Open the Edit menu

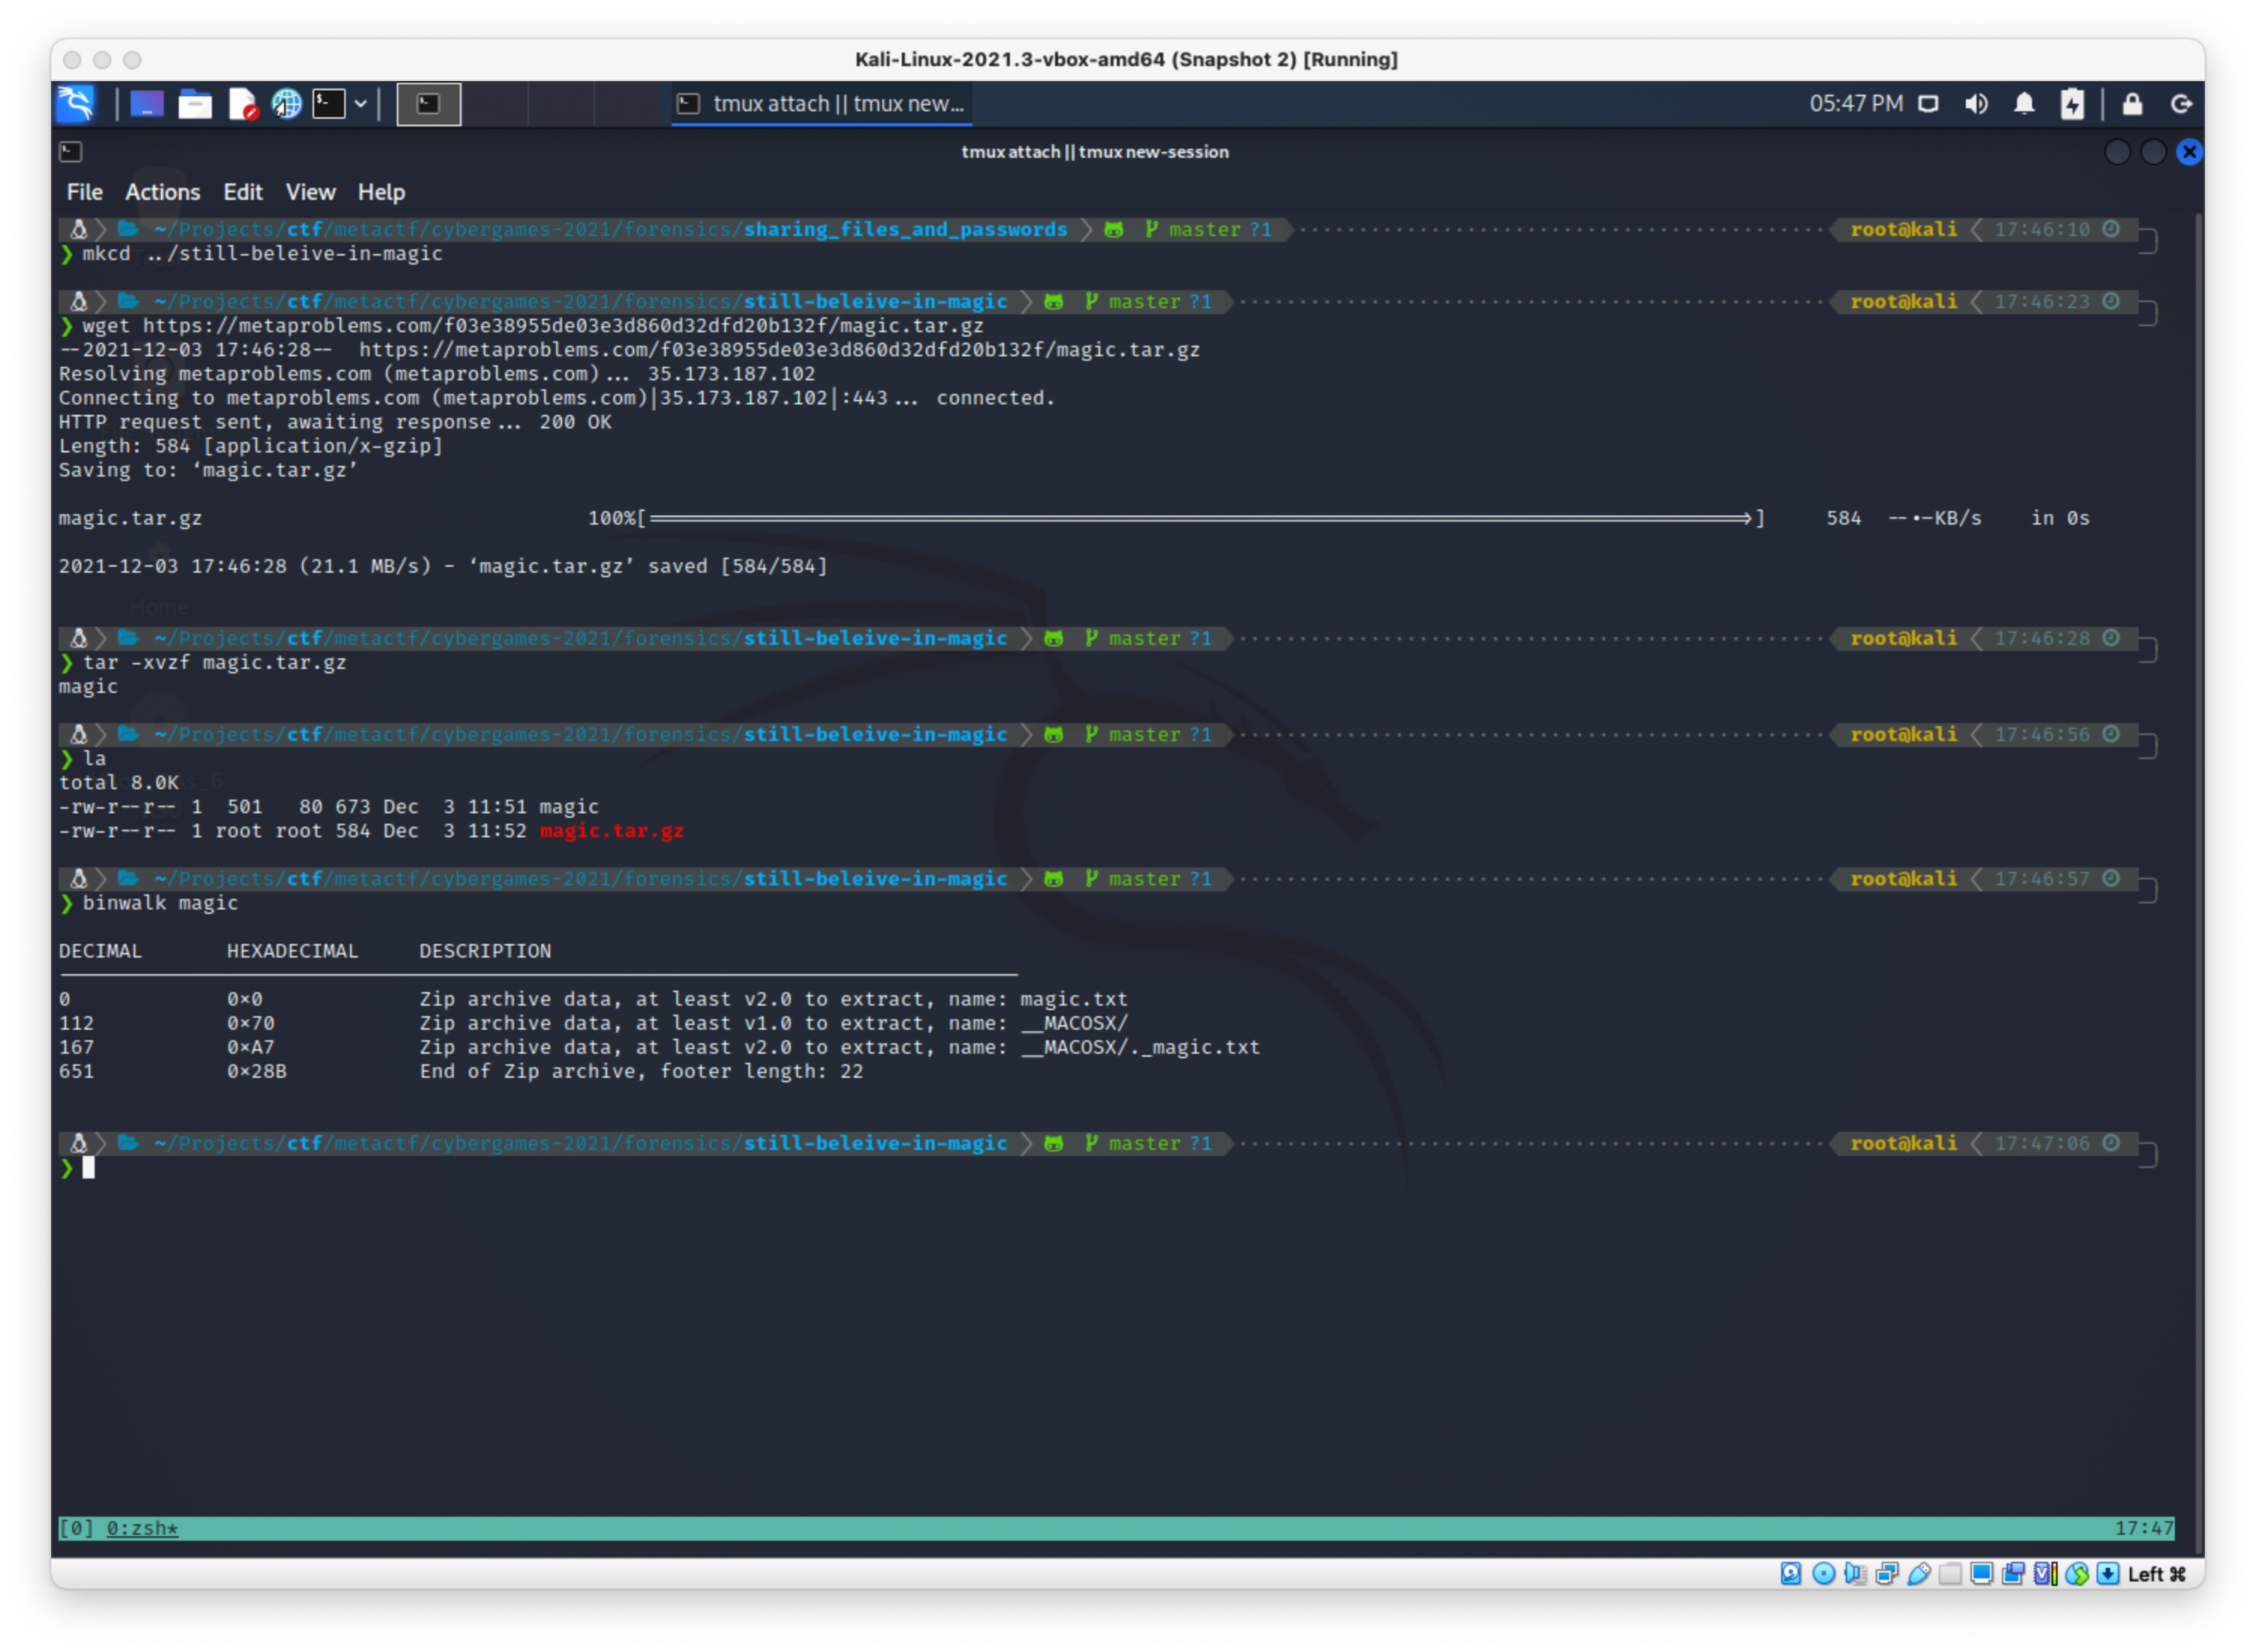pos(242,192)
